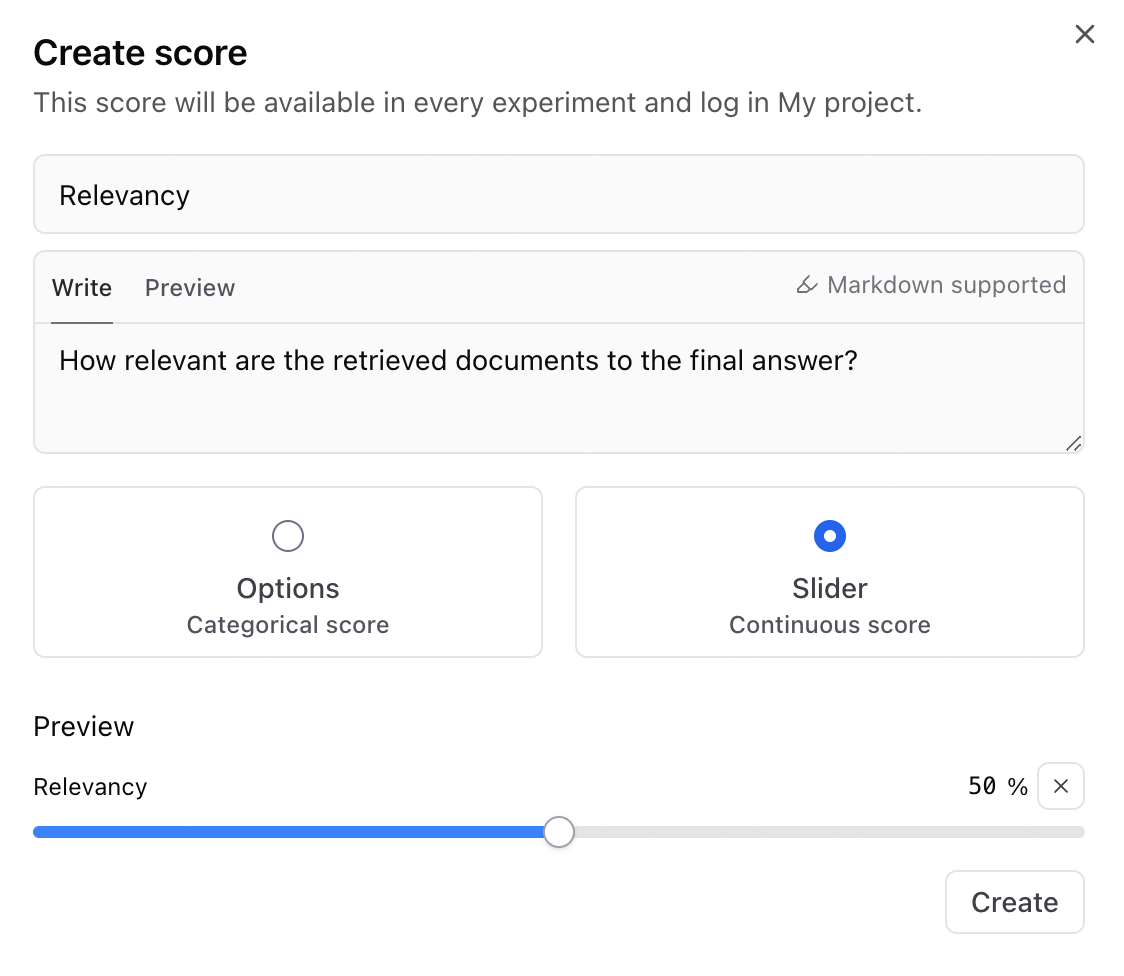
Task: Click the Markdown supported label
Action: [x=945, y=285]
